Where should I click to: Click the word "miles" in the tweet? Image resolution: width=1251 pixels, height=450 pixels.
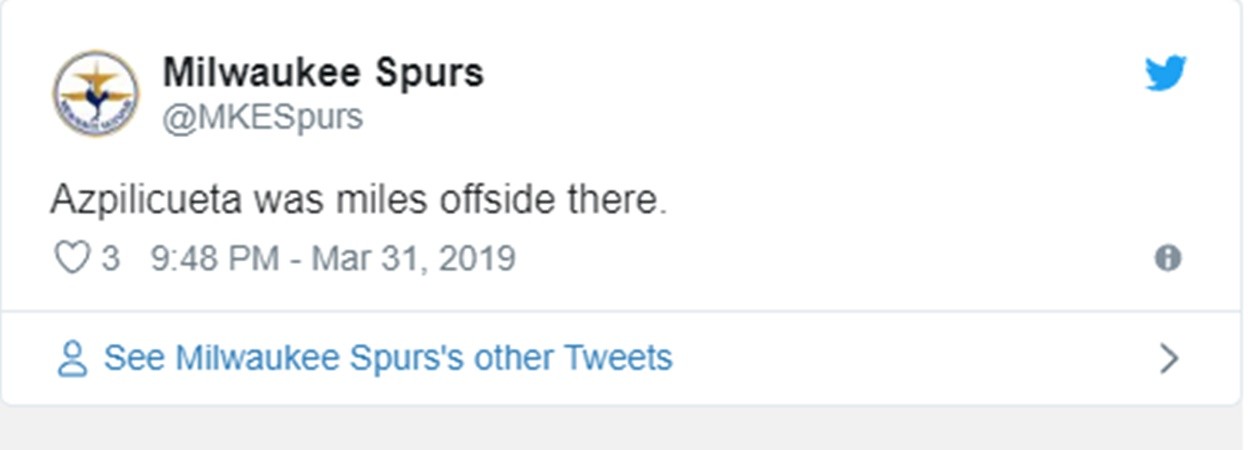coord(372,201)
